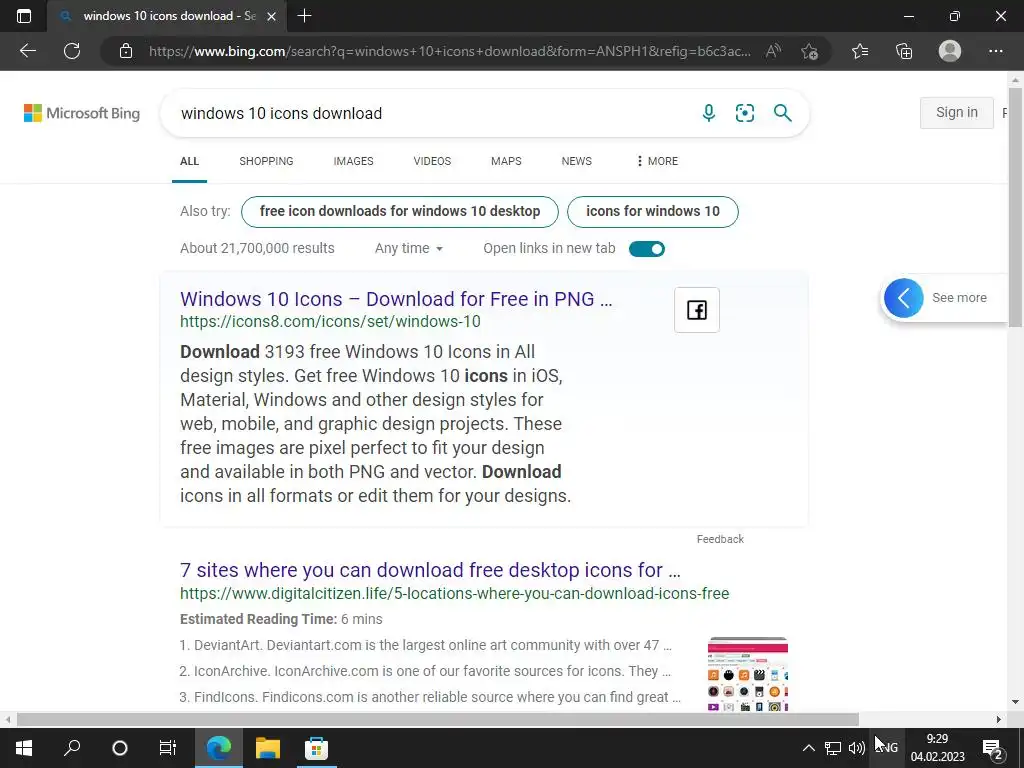Viewport: 1024px width, 768px height.
Task: Open the browser profile icon
Action: [x=950, y=51]
